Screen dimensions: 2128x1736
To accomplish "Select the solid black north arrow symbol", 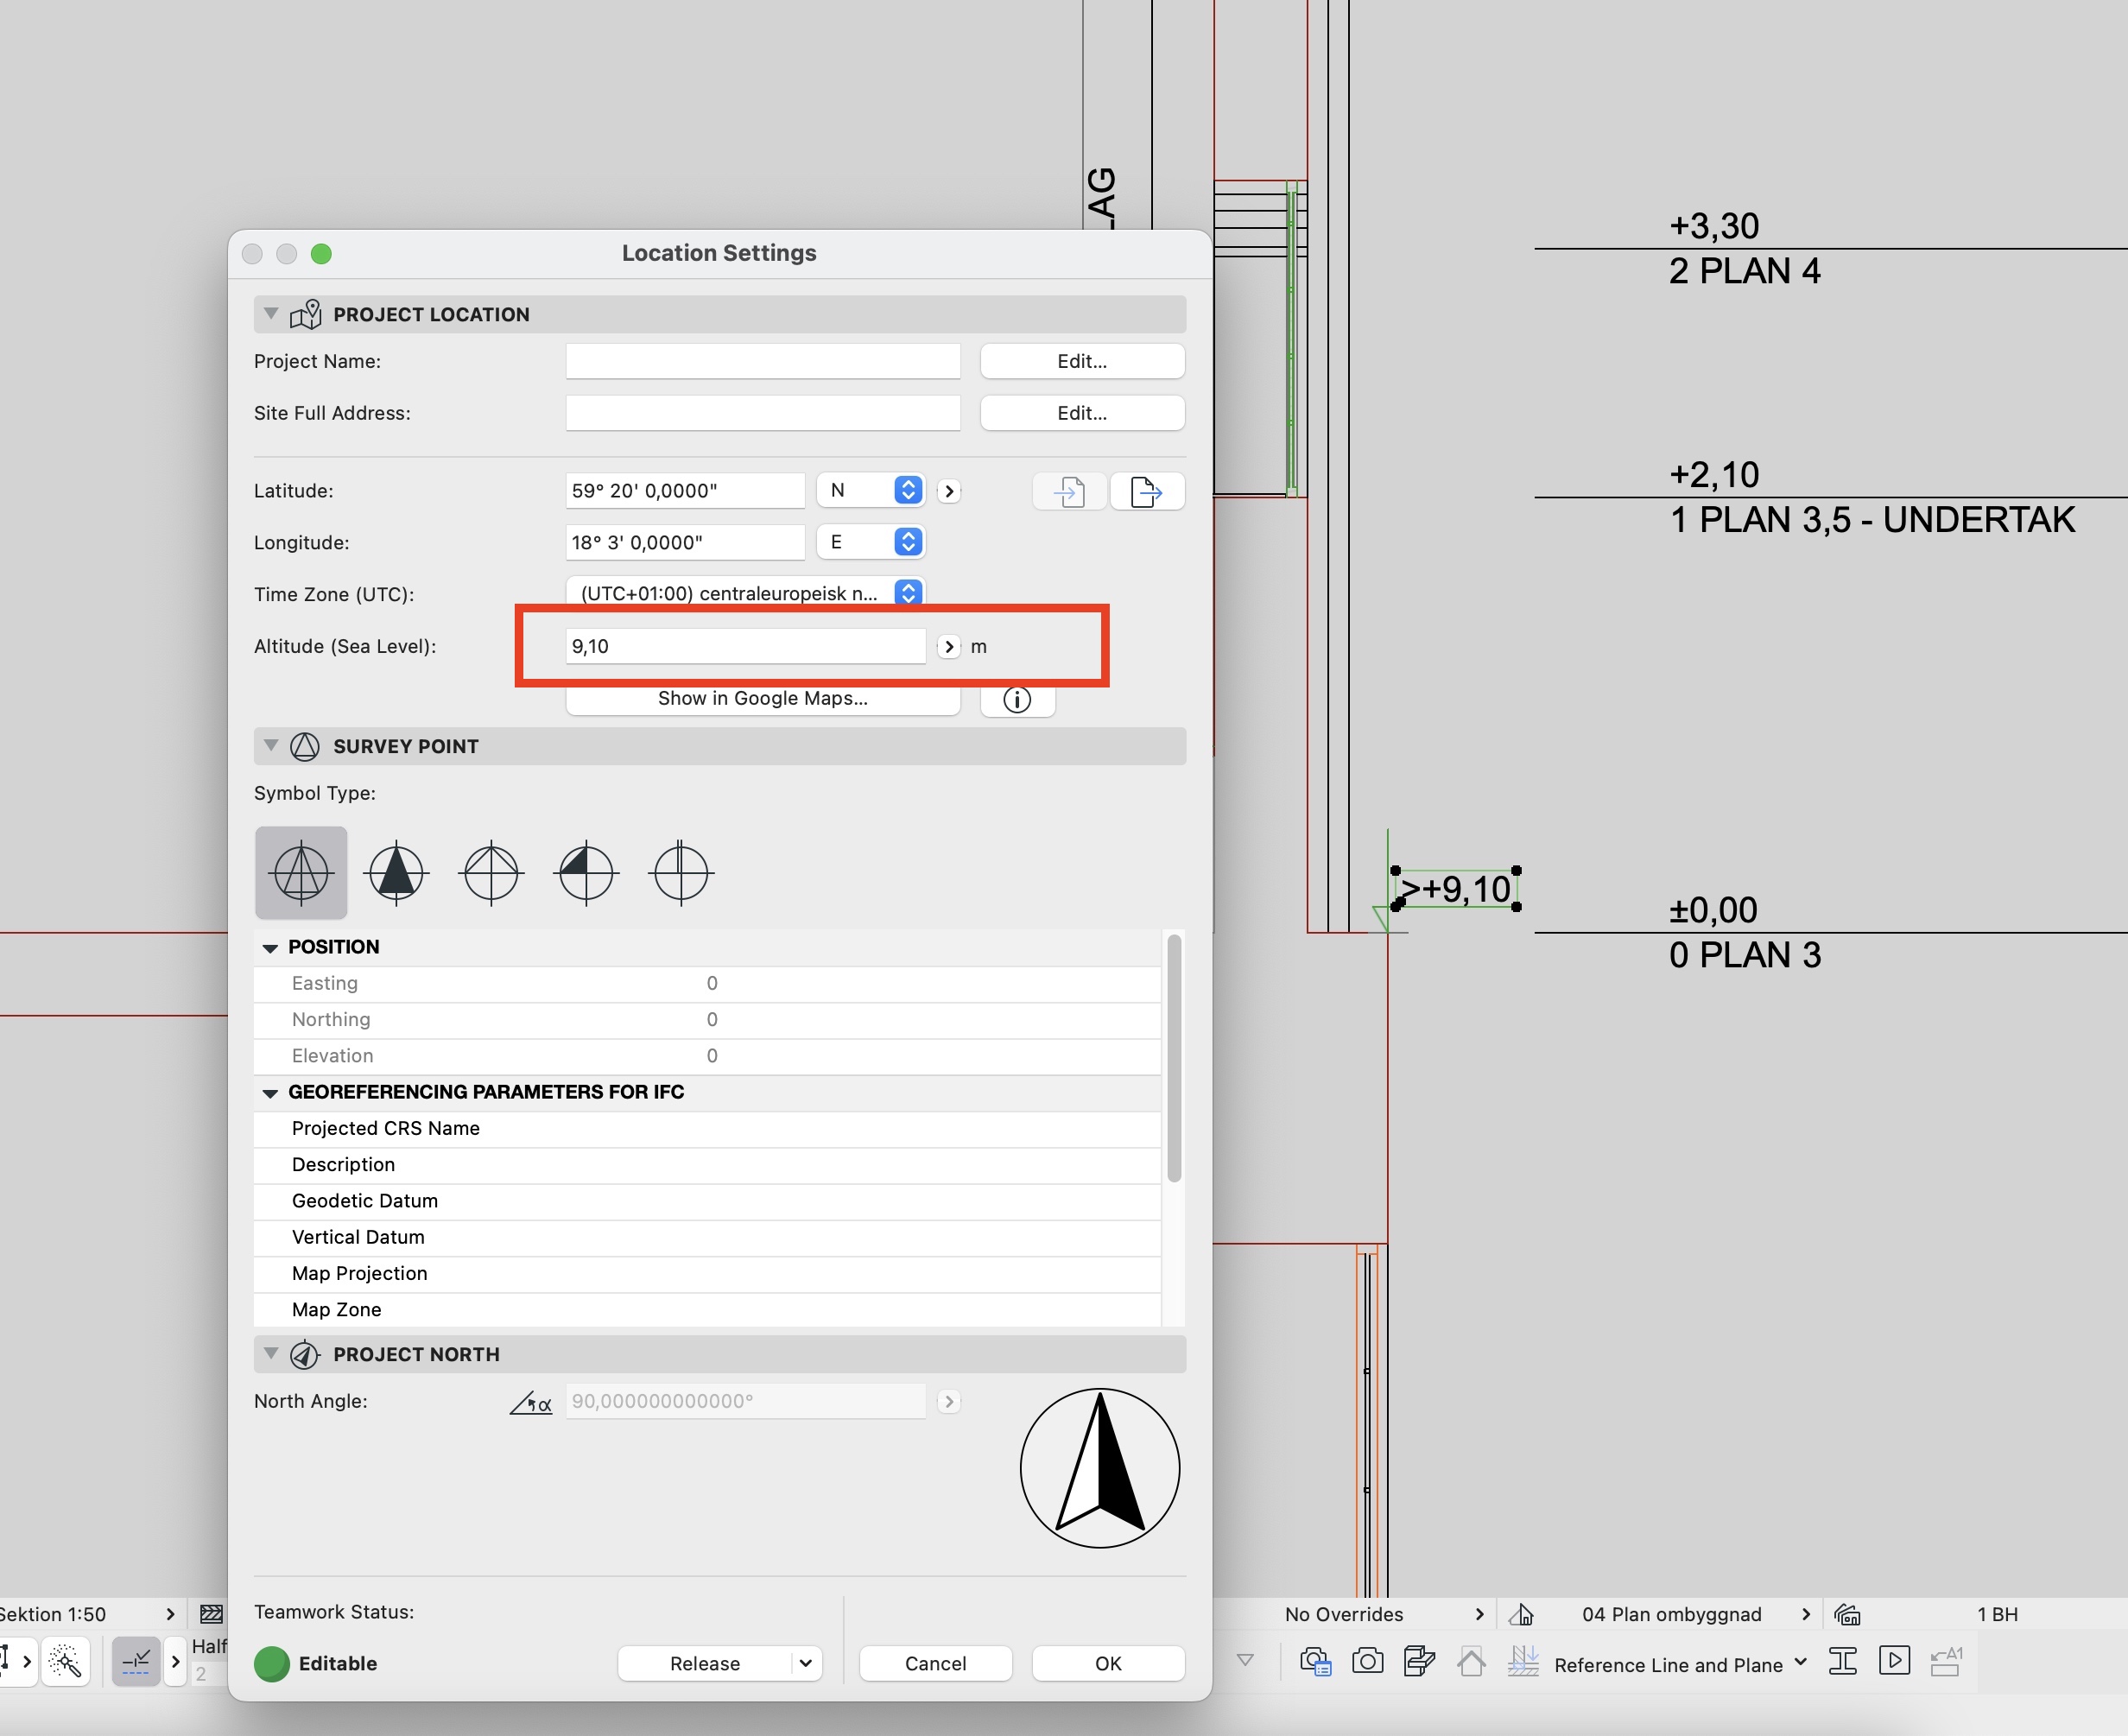I will pos(396,872).
